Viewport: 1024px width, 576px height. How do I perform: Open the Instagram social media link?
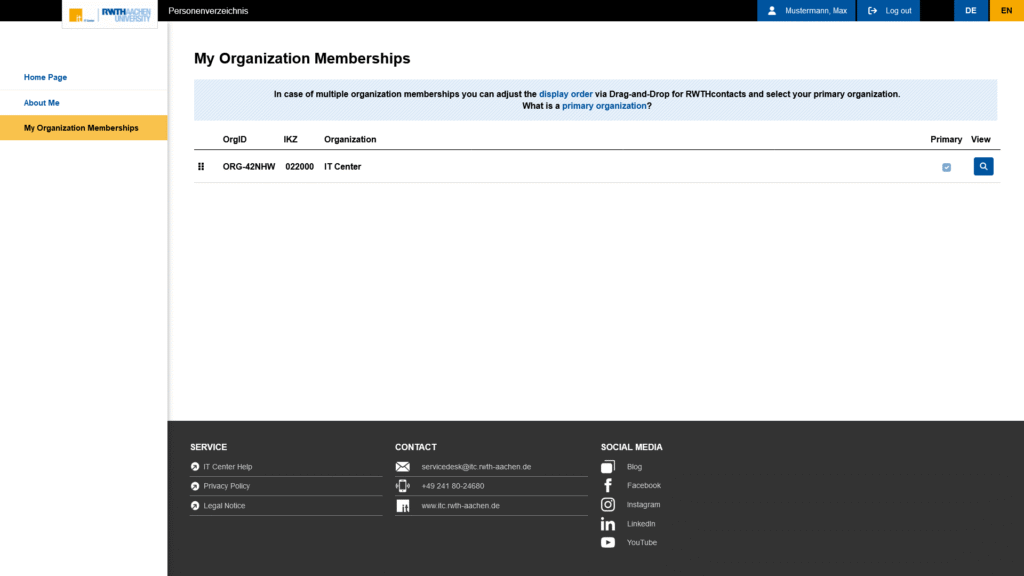[643, 505]
